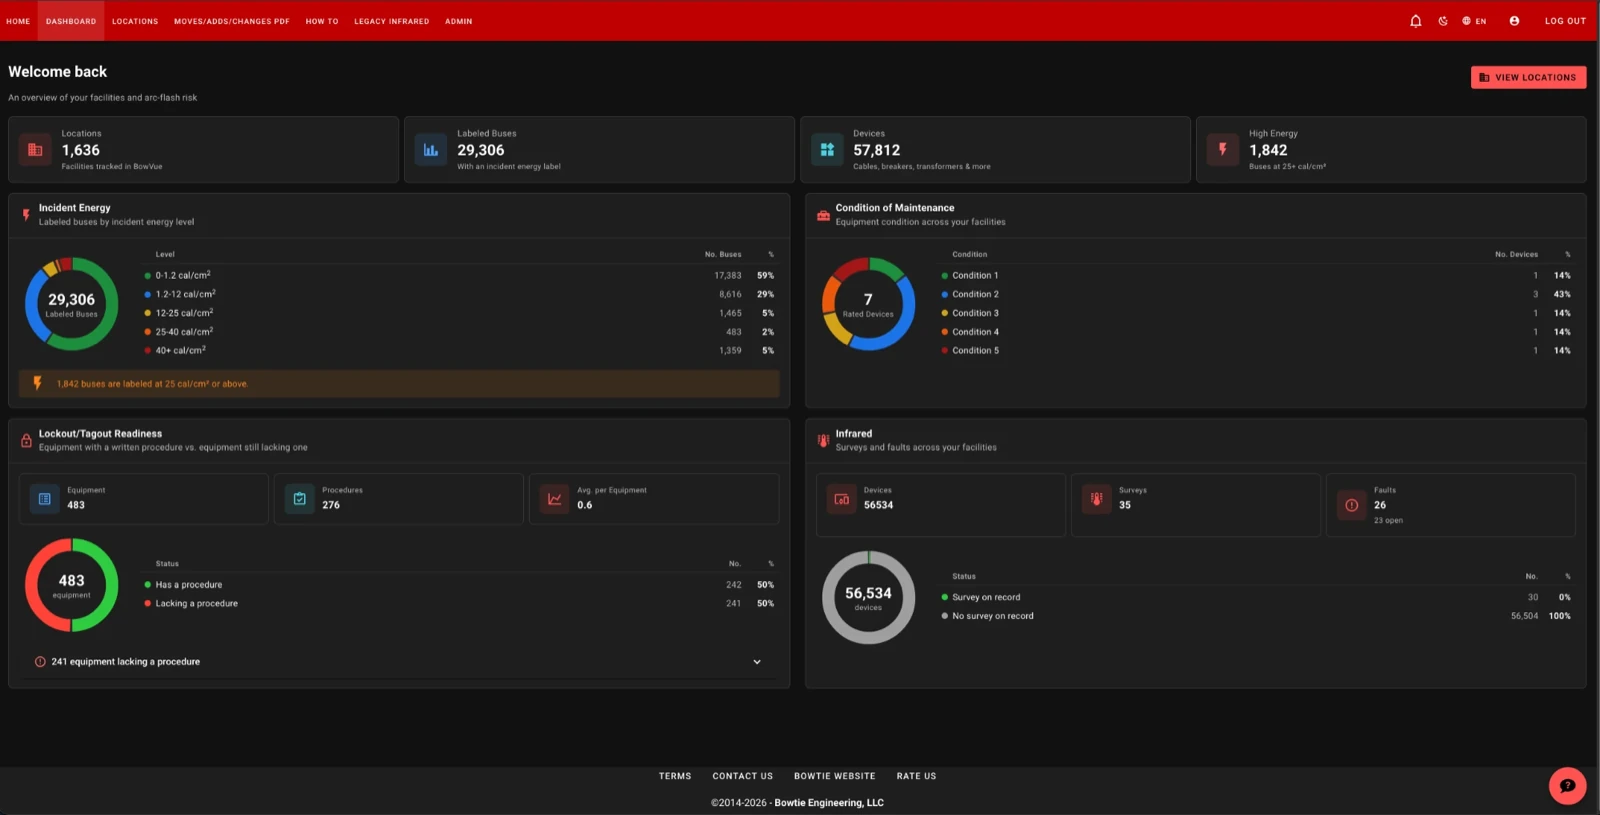This screenshot has height=815, width=1600.
Task: Open the Legacy Infrared menu item
Action: [392, 21]
